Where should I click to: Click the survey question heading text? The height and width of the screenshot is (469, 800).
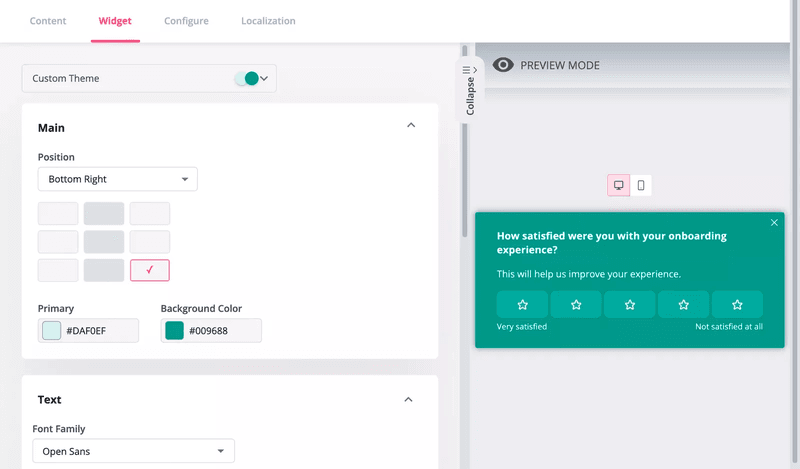612,243
